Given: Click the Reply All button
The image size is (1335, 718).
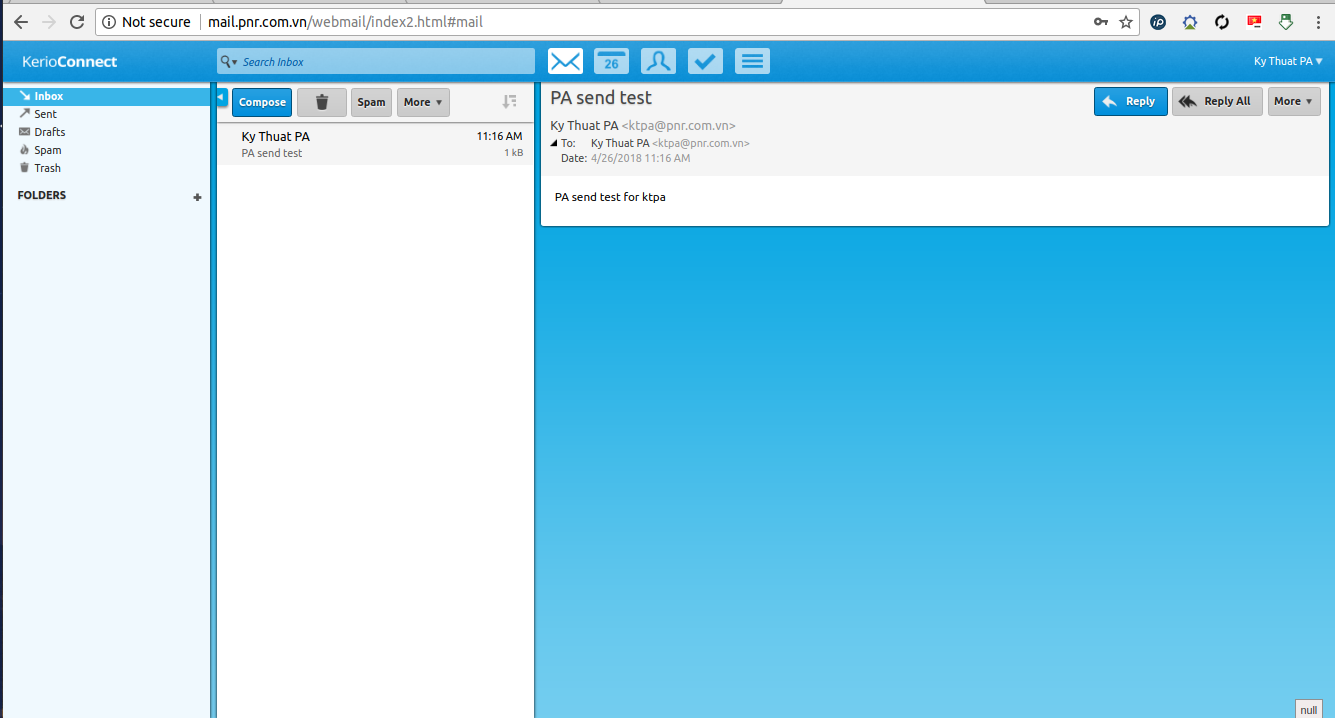Looking at the screenshot, I should (1216, 101).
